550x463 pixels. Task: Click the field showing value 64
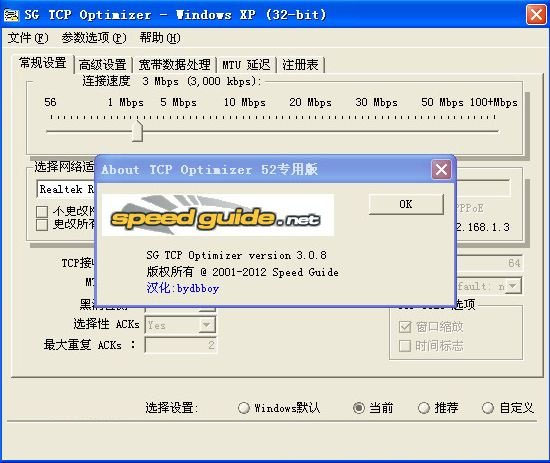pyautogui.click(x=489, y=263)
